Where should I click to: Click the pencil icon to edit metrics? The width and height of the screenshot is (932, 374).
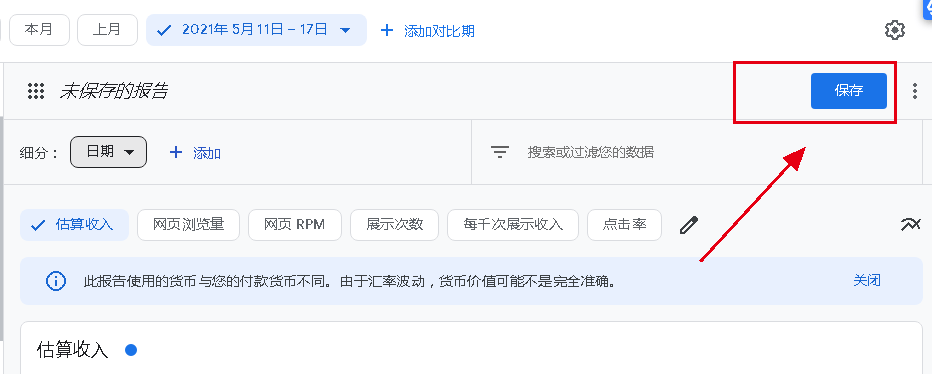pos(689,225)
